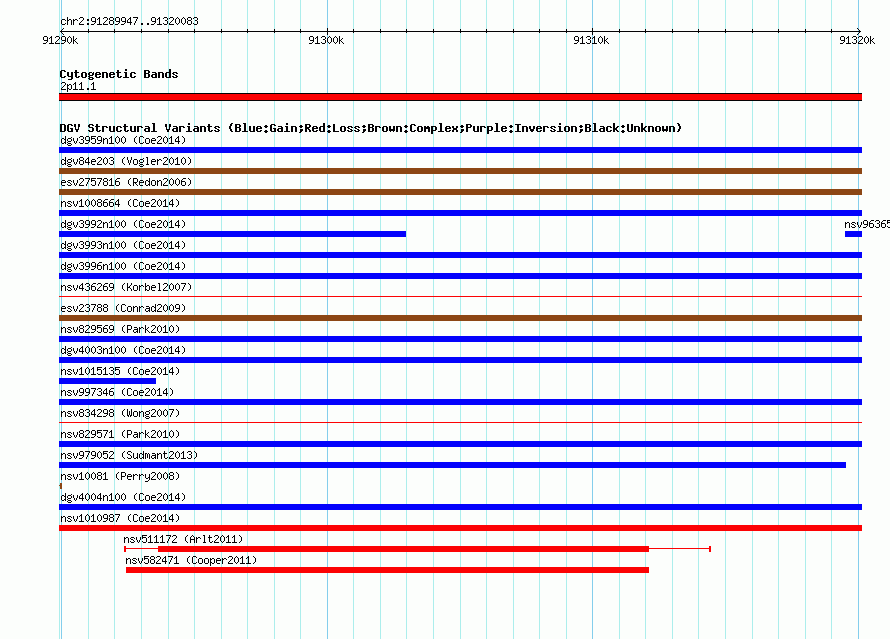The width and height of the screenshot is (890, 639).
Task: Click the 91300k ruler label
Action: pyautogui.click(x=326, y=40)
